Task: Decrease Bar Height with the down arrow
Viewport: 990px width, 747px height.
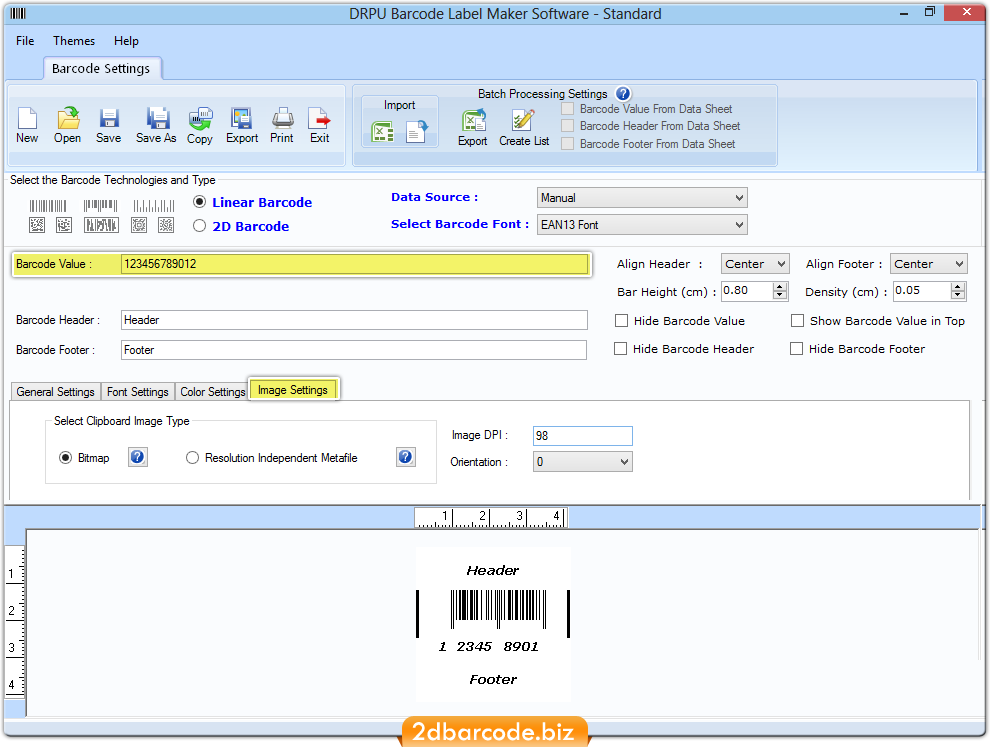Action: click(x=780, y=295)
